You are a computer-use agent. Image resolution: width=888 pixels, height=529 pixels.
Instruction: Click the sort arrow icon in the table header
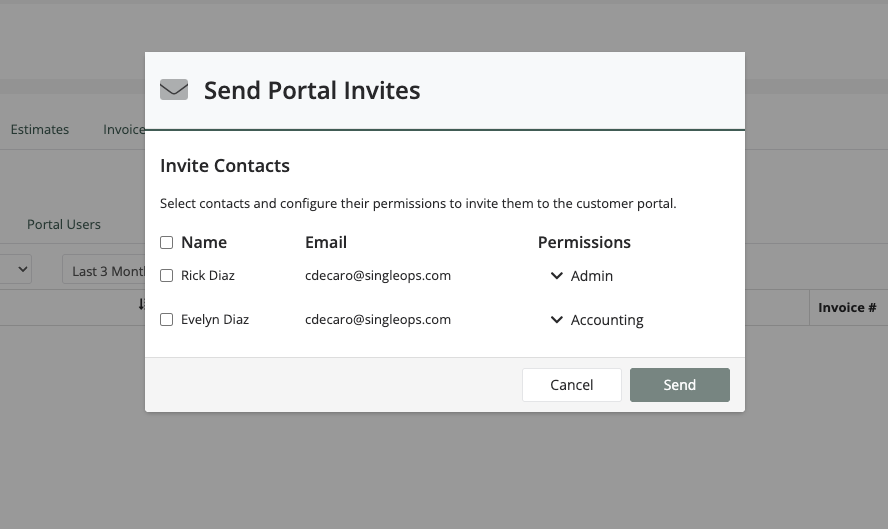[142, 304]
